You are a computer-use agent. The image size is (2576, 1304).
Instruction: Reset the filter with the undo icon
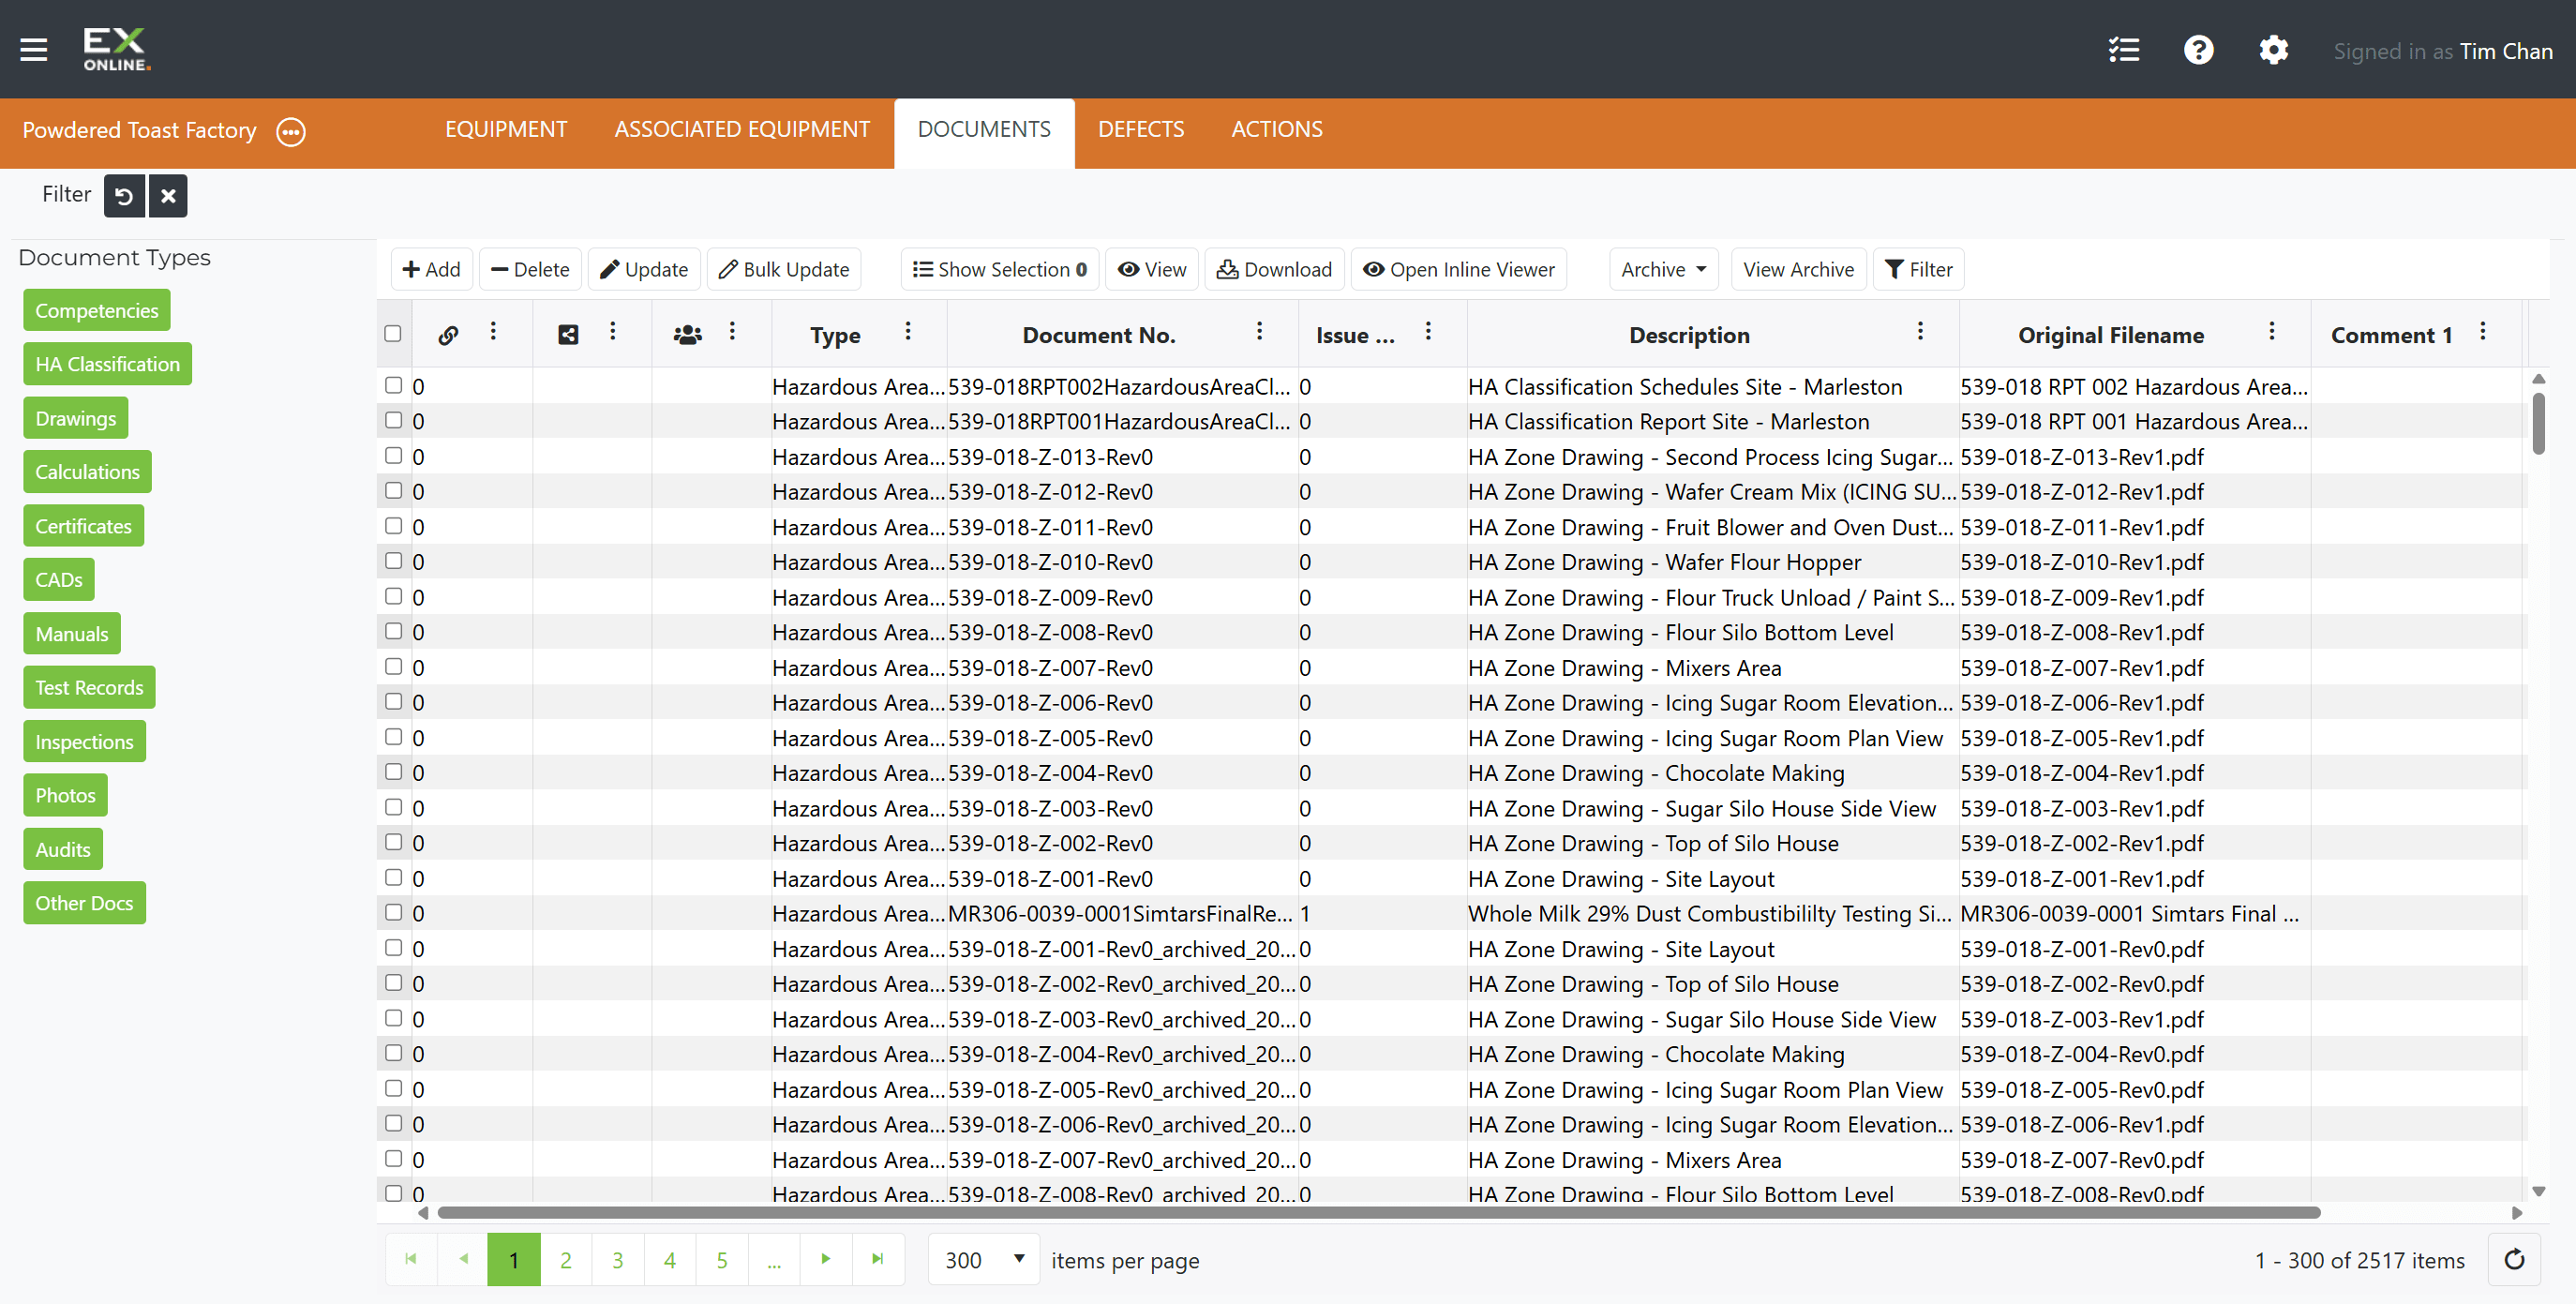[124, 195]
